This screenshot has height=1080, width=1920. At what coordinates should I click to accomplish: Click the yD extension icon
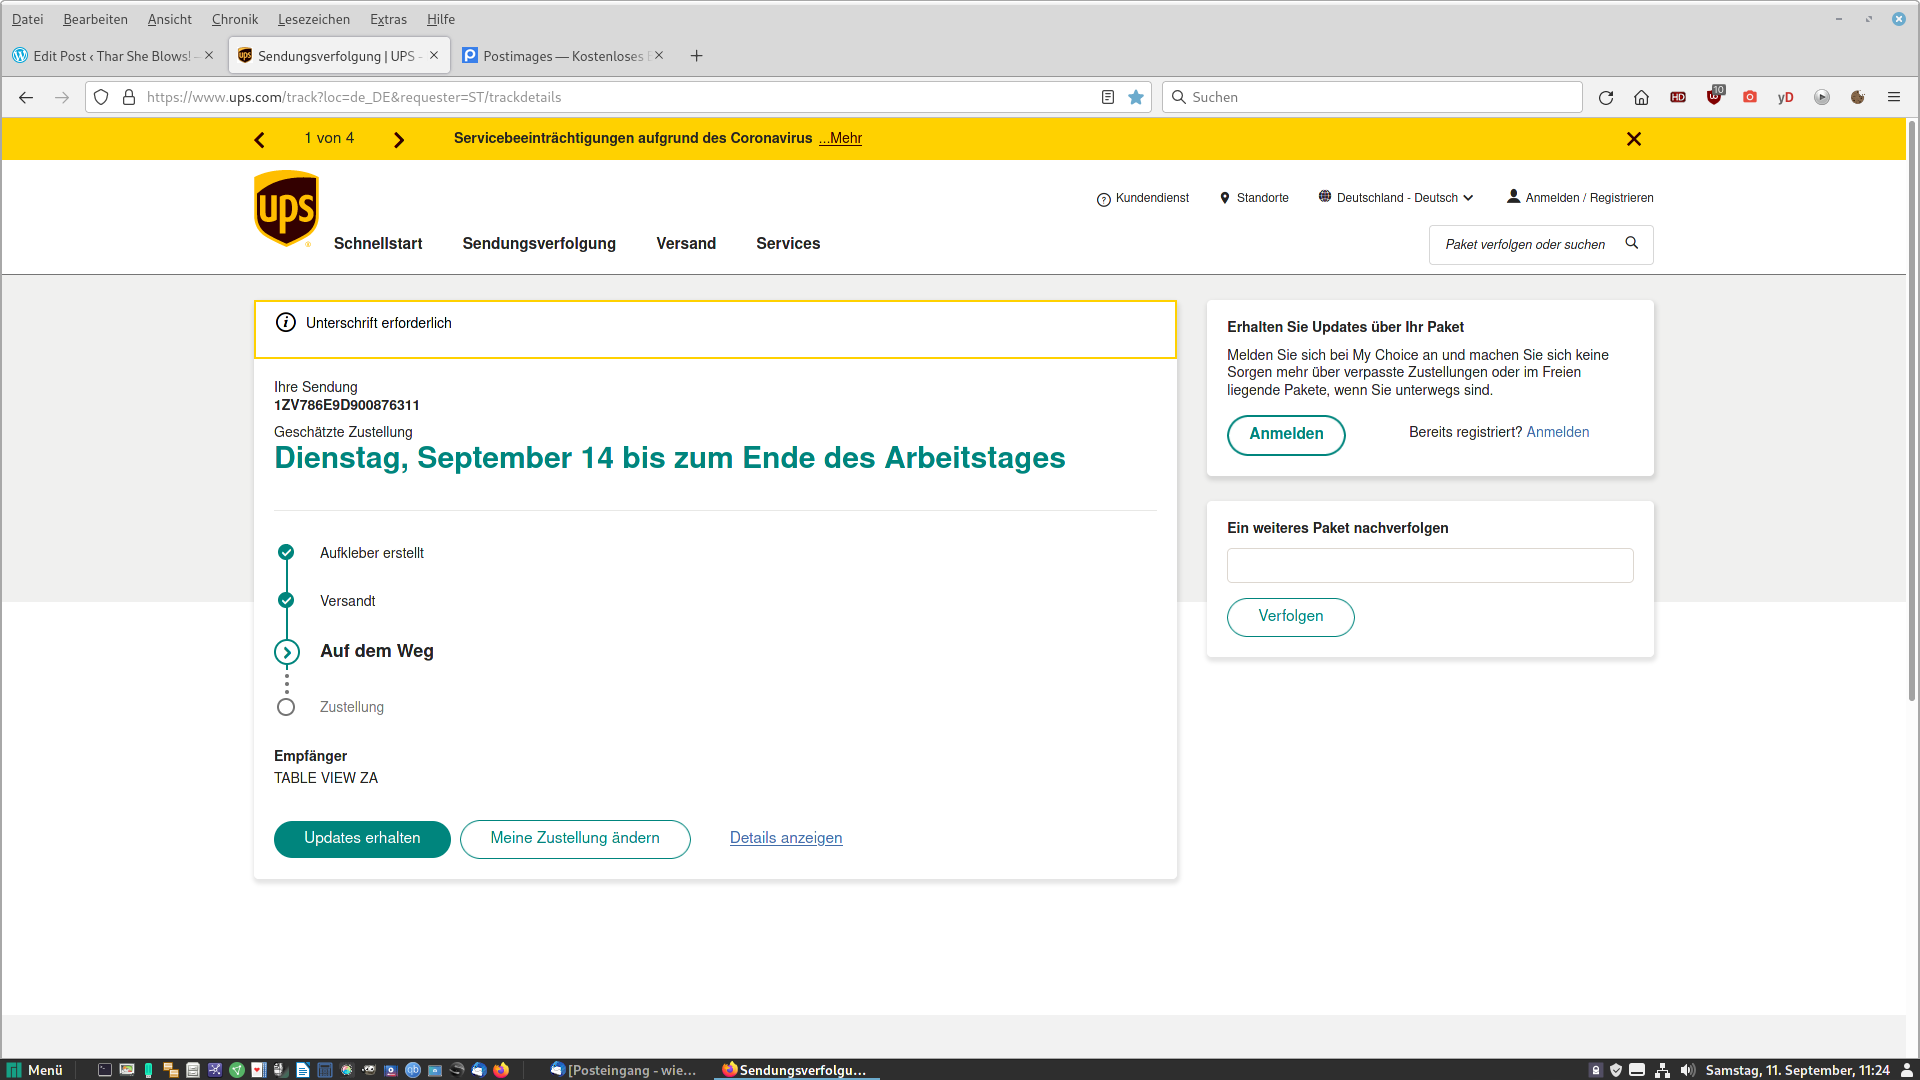pos(1786,97)
